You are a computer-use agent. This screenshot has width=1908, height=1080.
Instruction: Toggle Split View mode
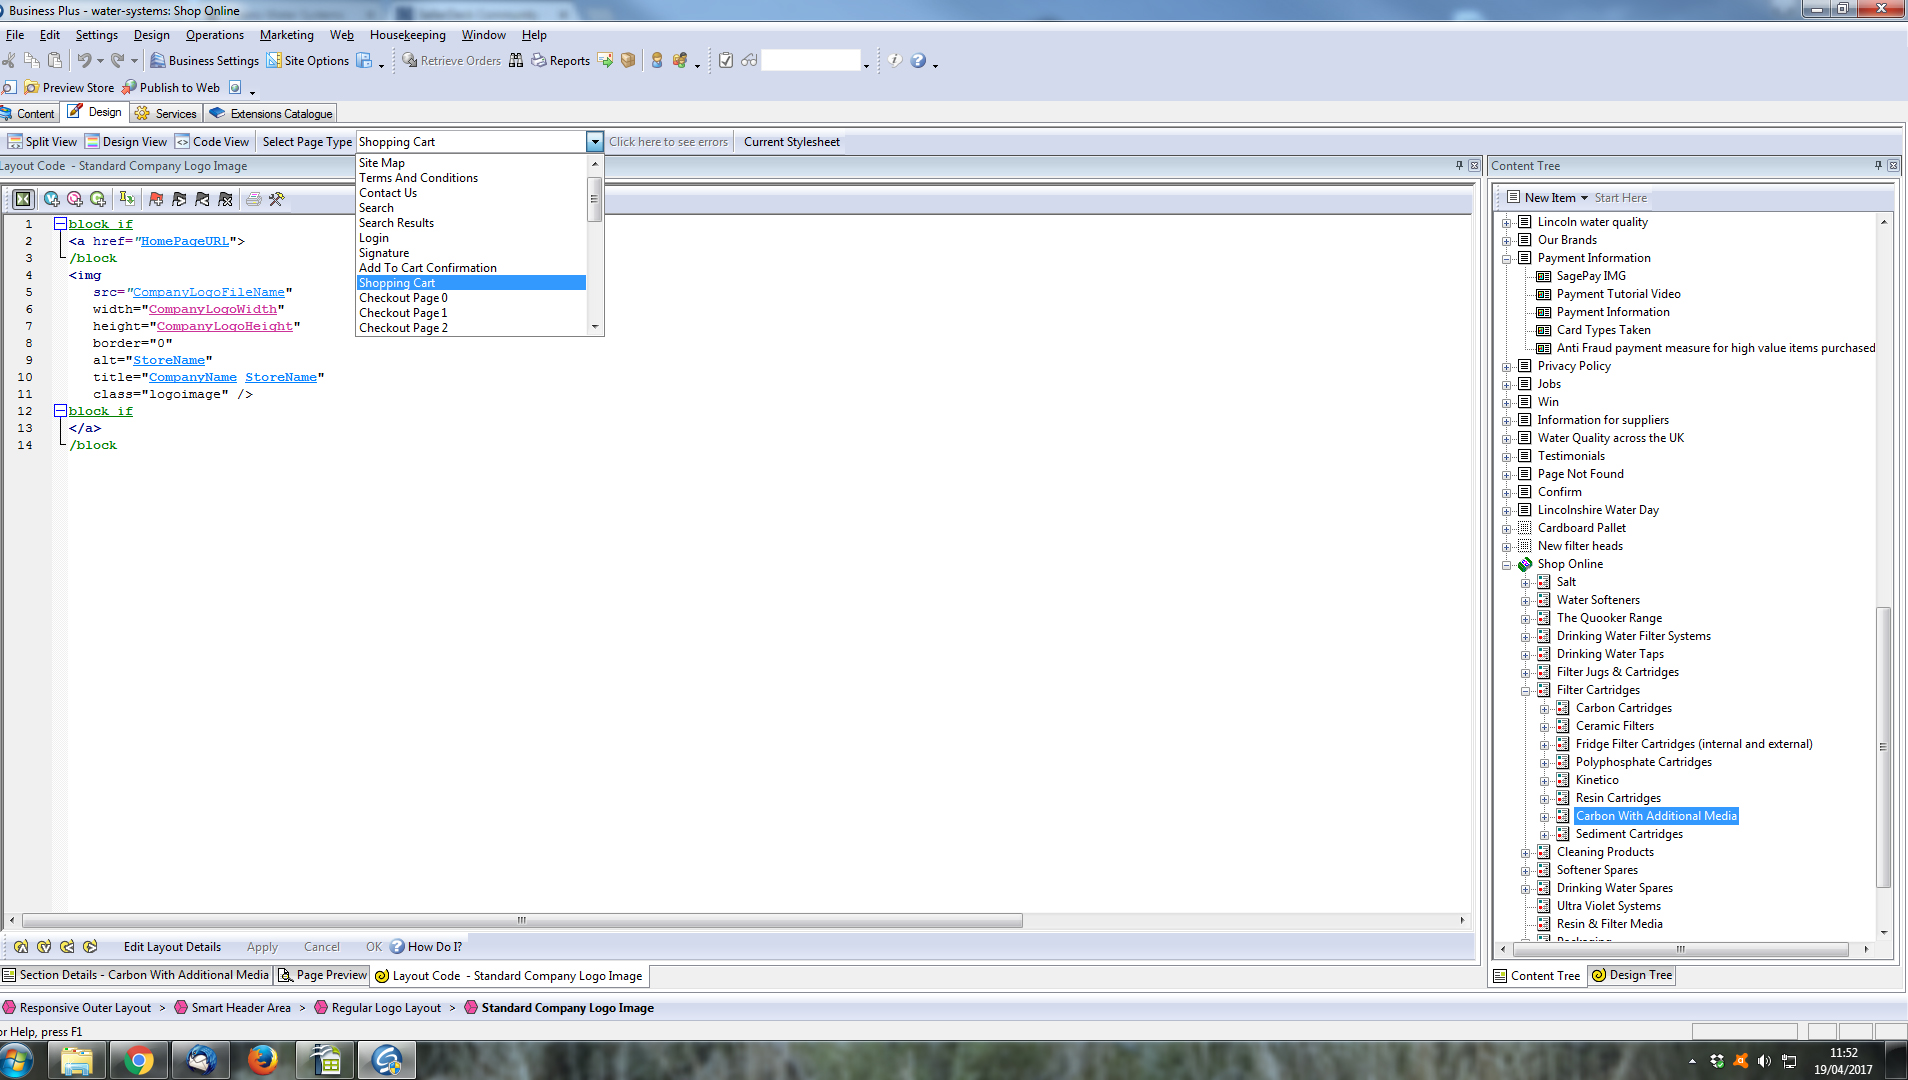click(x=42, y=142)
